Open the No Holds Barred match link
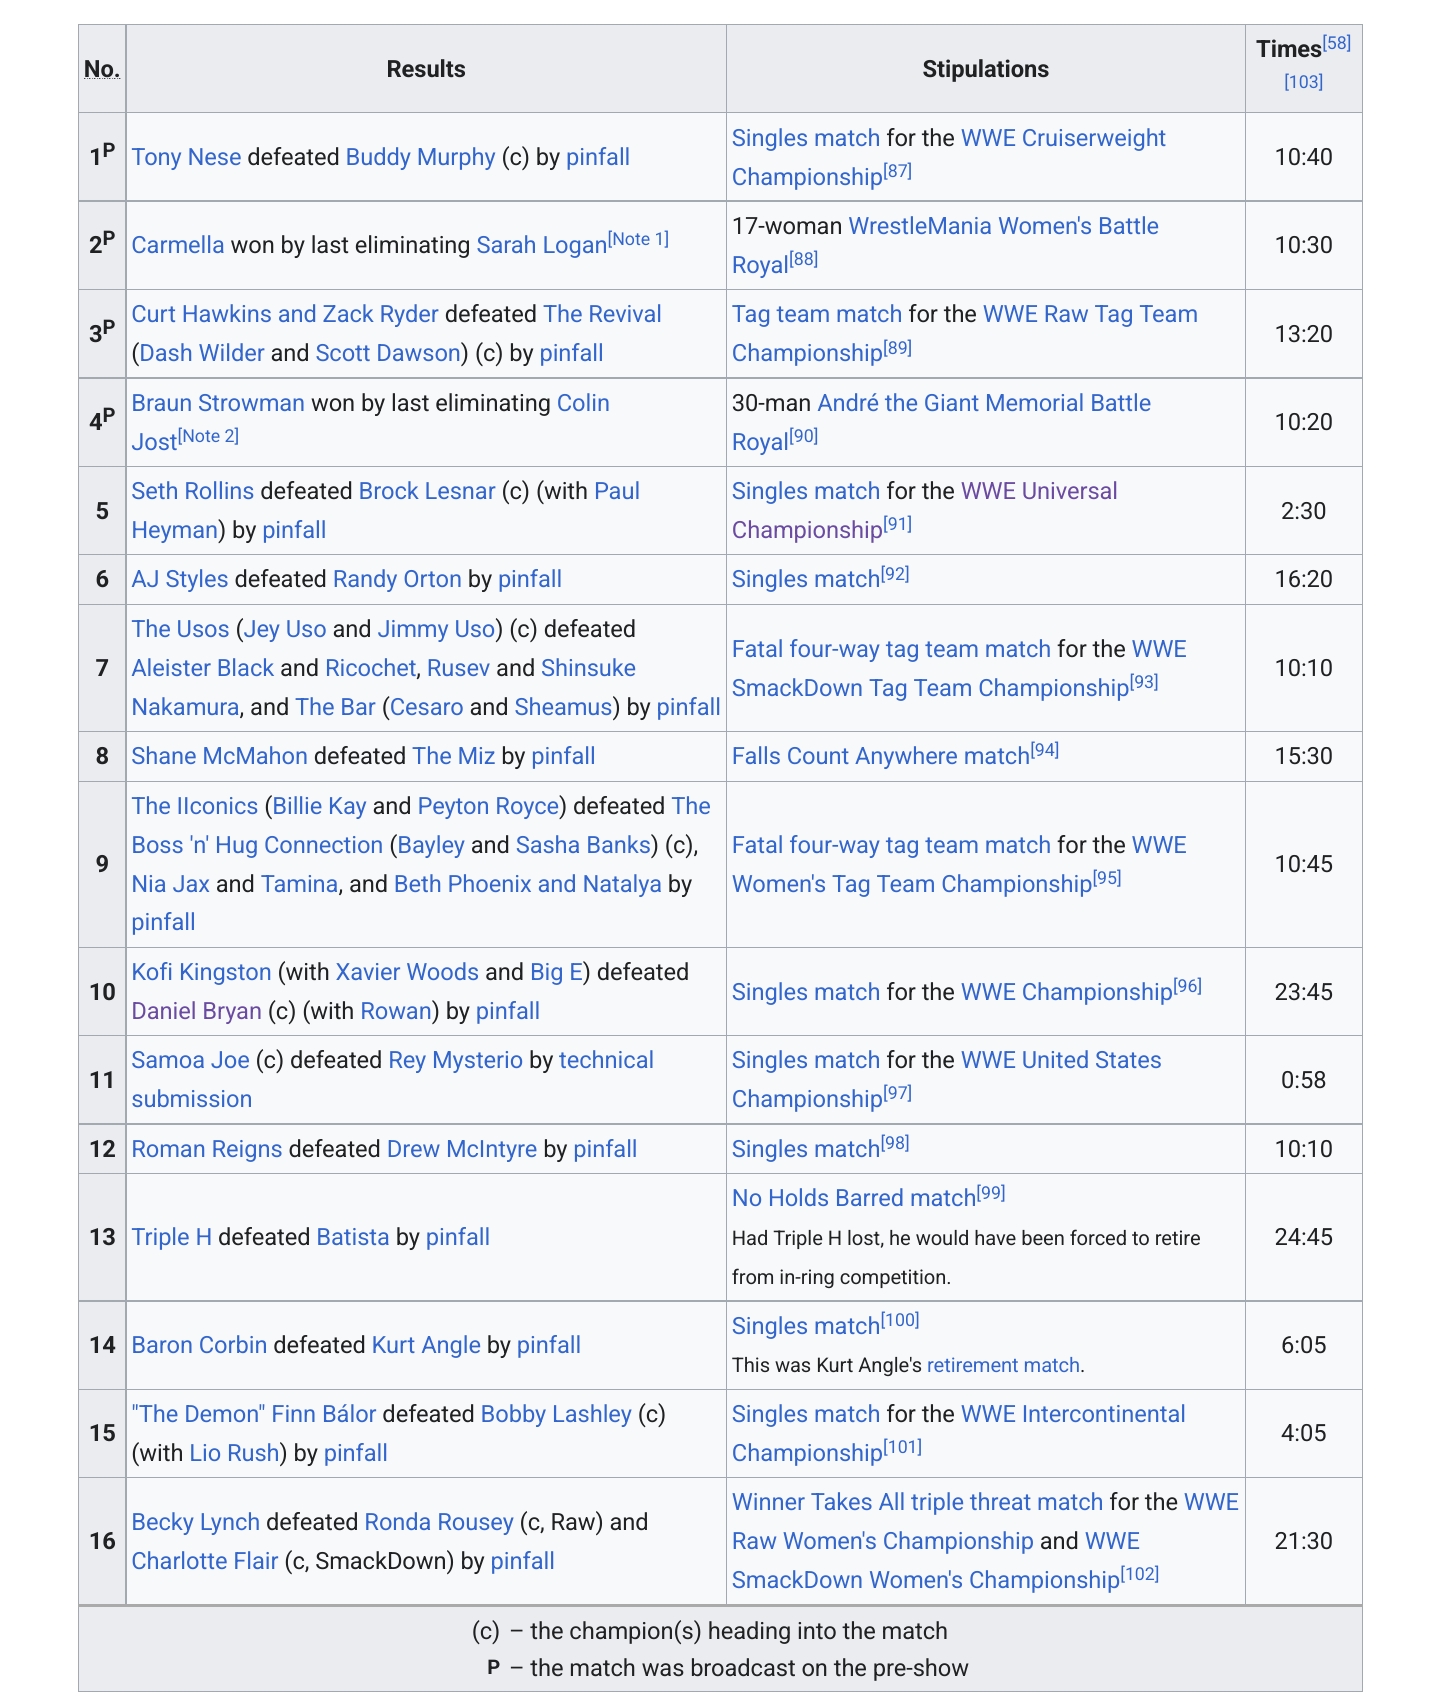 [x=854, y=1198]
